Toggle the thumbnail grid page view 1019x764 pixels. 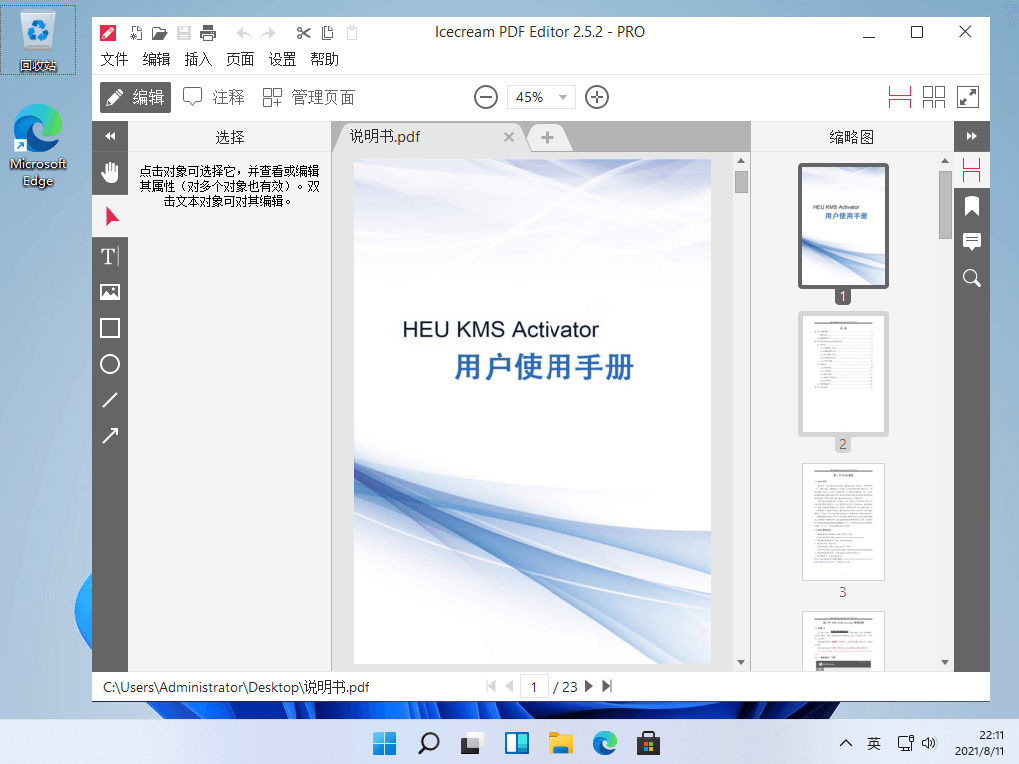[934, 97]
